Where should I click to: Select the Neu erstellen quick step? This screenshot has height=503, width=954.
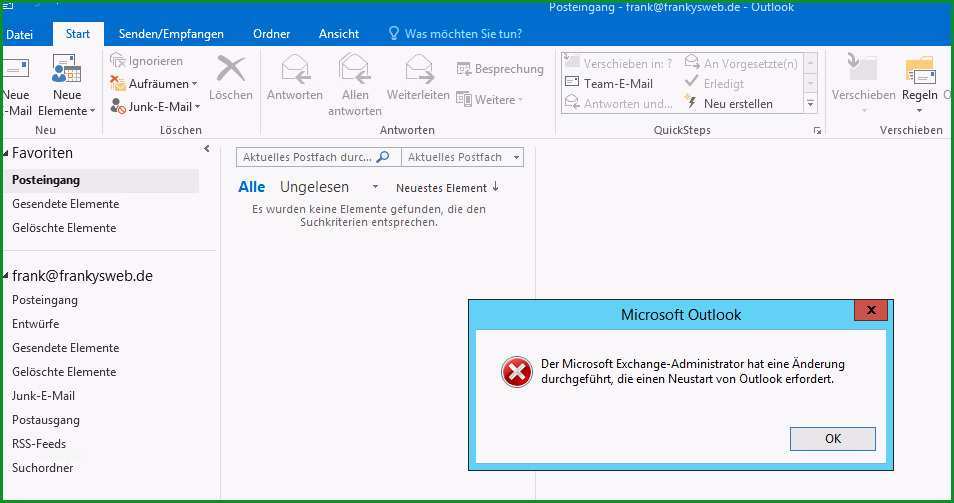click(x=728, y=103)
